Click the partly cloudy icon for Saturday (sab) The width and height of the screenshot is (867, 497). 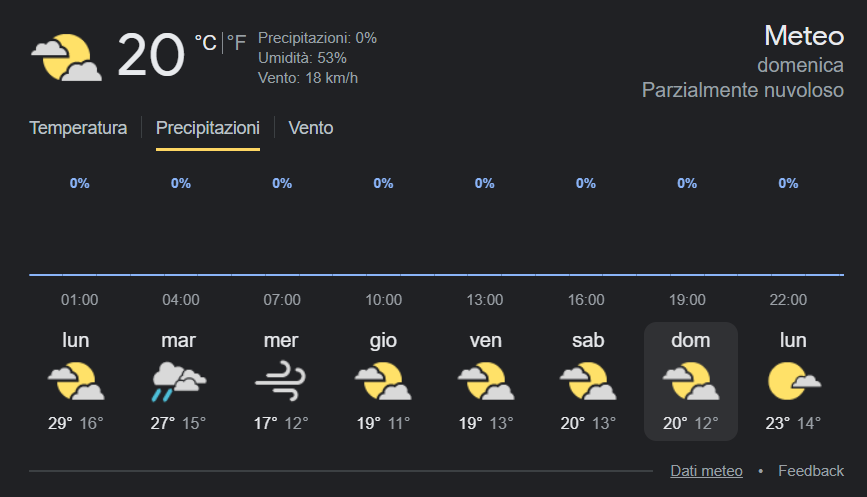click(587, 382)
